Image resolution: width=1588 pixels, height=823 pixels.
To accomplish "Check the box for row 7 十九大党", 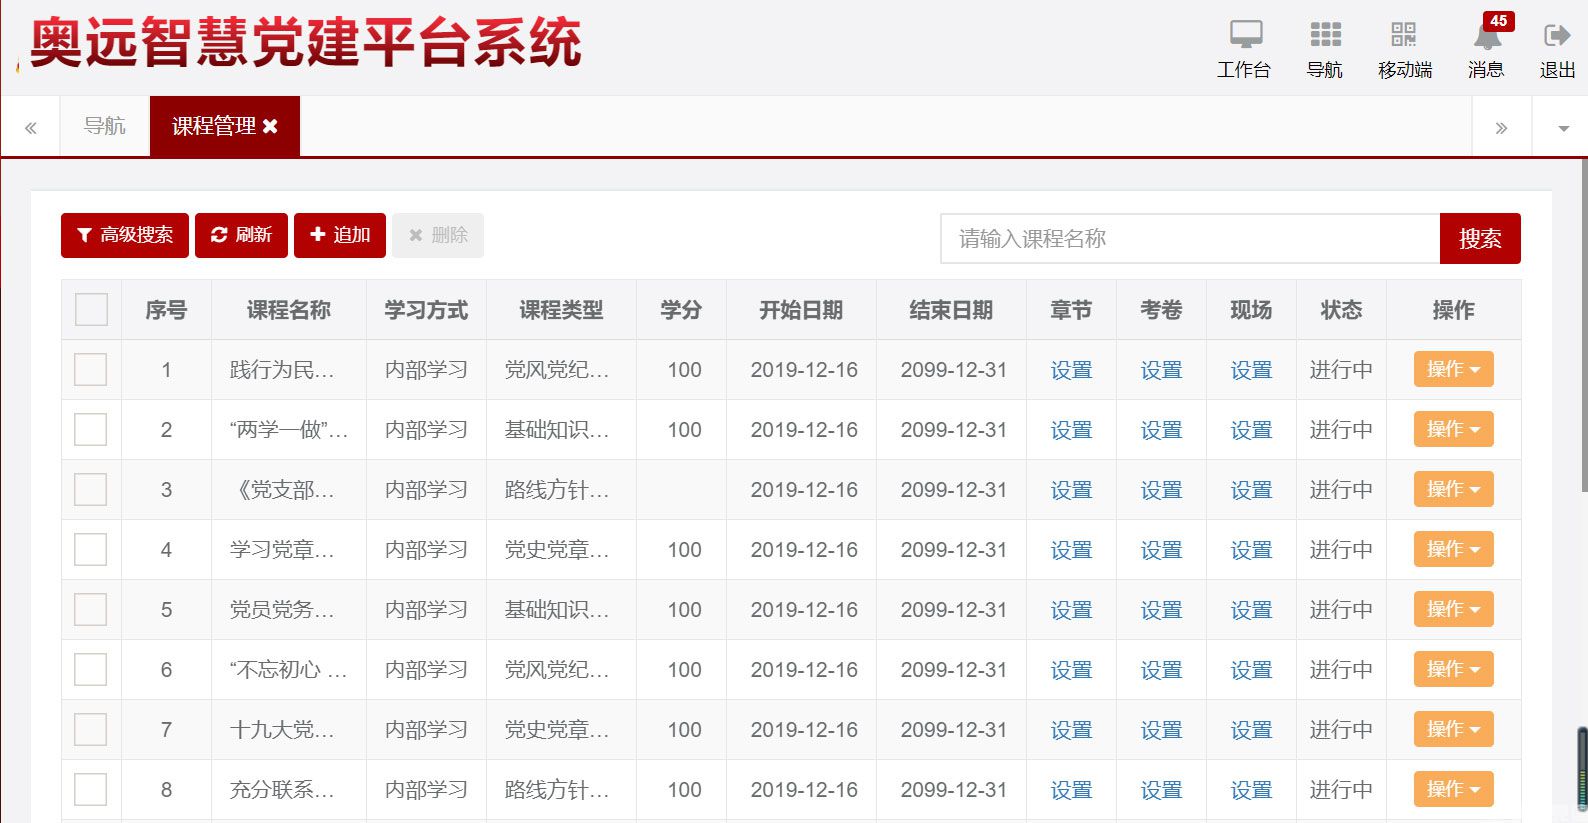I will 91,730.
